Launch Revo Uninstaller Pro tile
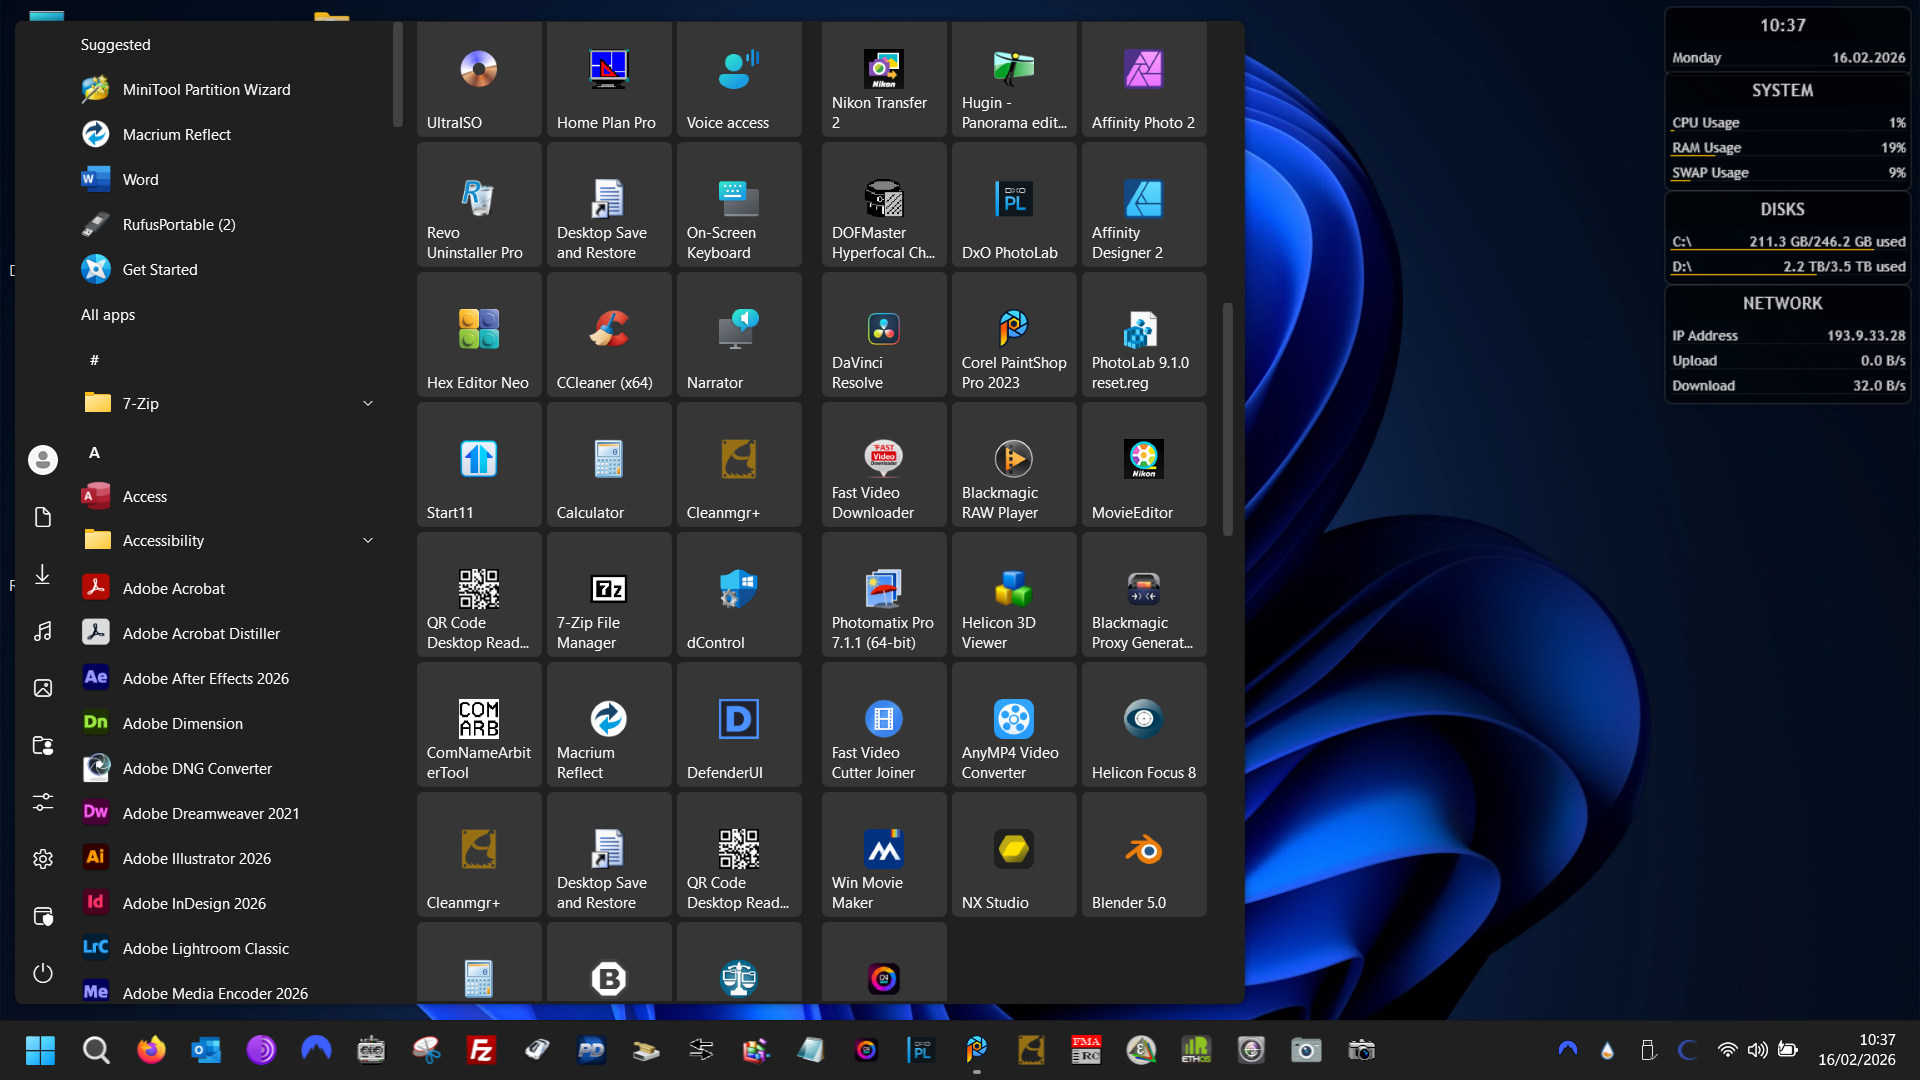Screen dimensions: 1920x1080 point(478,205)
